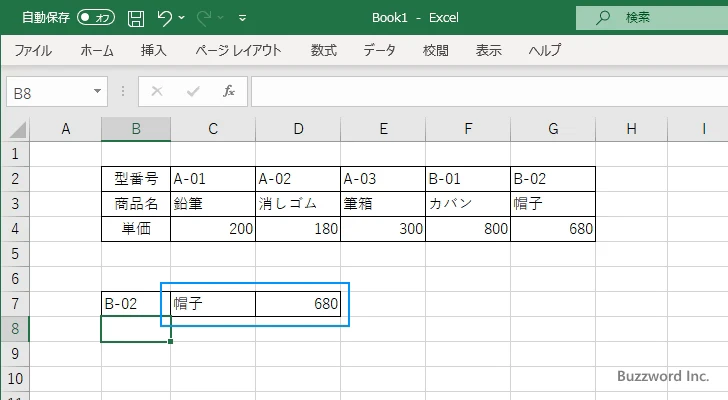Select row 4 header
Screen dimensions: 728x400
point(15,229)
